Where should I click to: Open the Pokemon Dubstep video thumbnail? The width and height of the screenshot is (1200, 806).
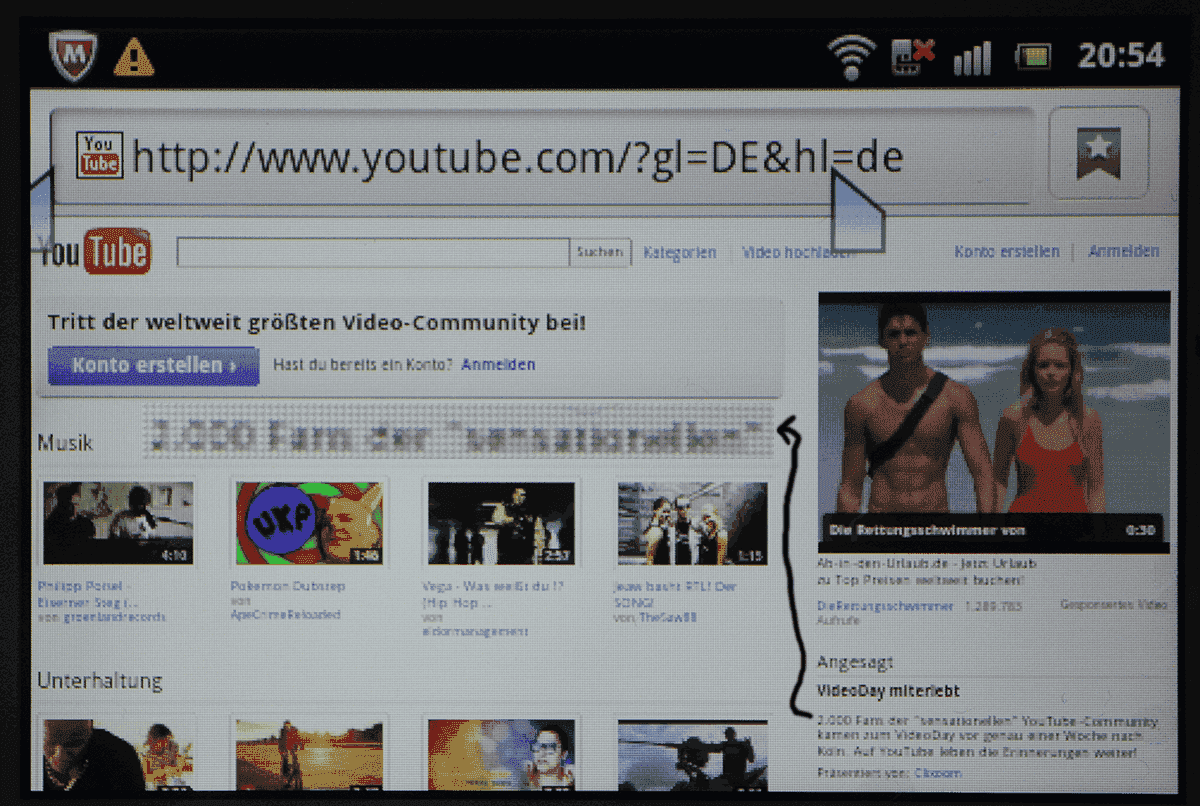point(310,523)
